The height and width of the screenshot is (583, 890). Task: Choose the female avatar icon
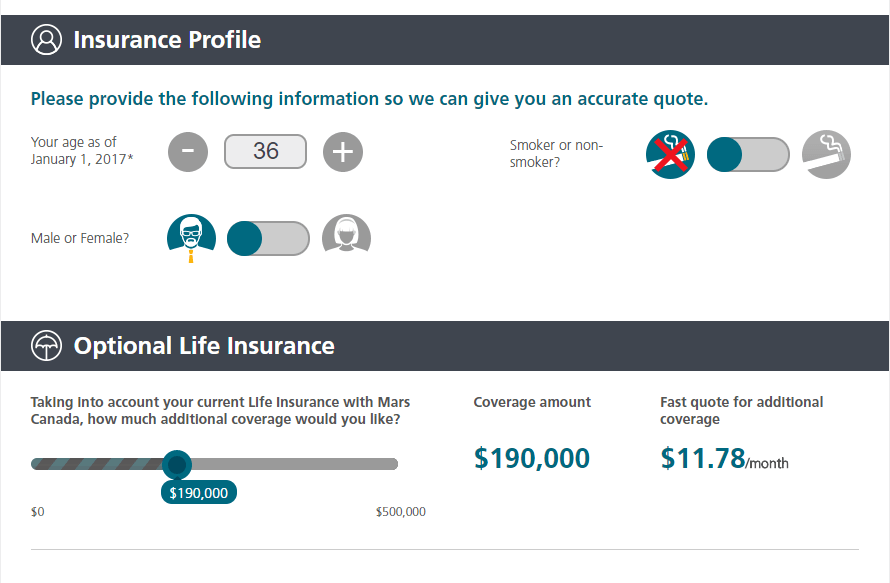(x=346, y=233)
